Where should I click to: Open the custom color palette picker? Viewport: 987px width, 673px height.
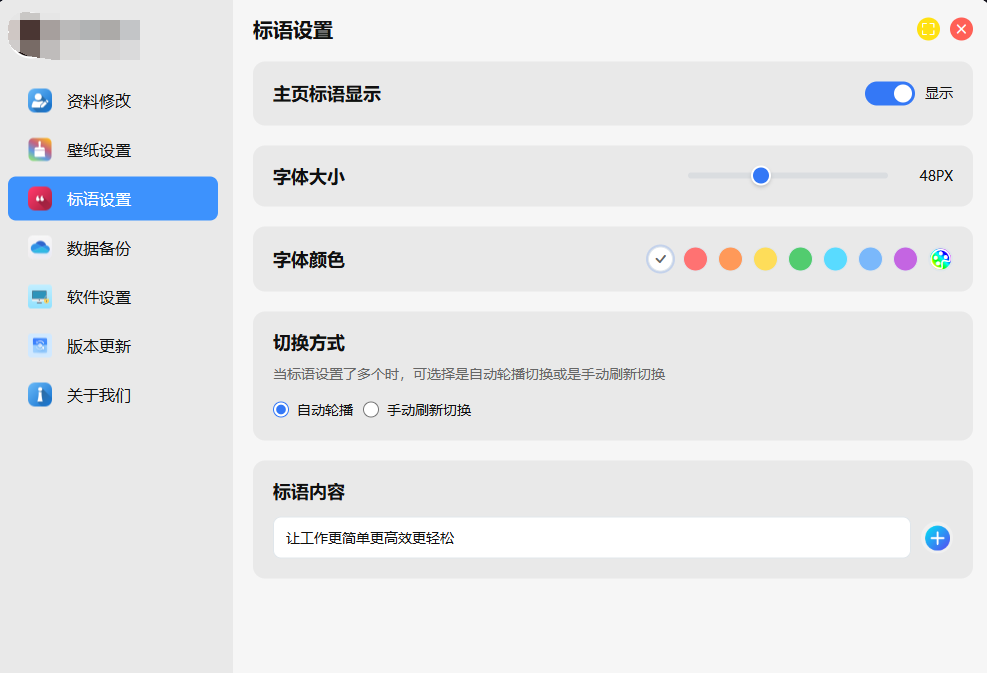[940, 259]
